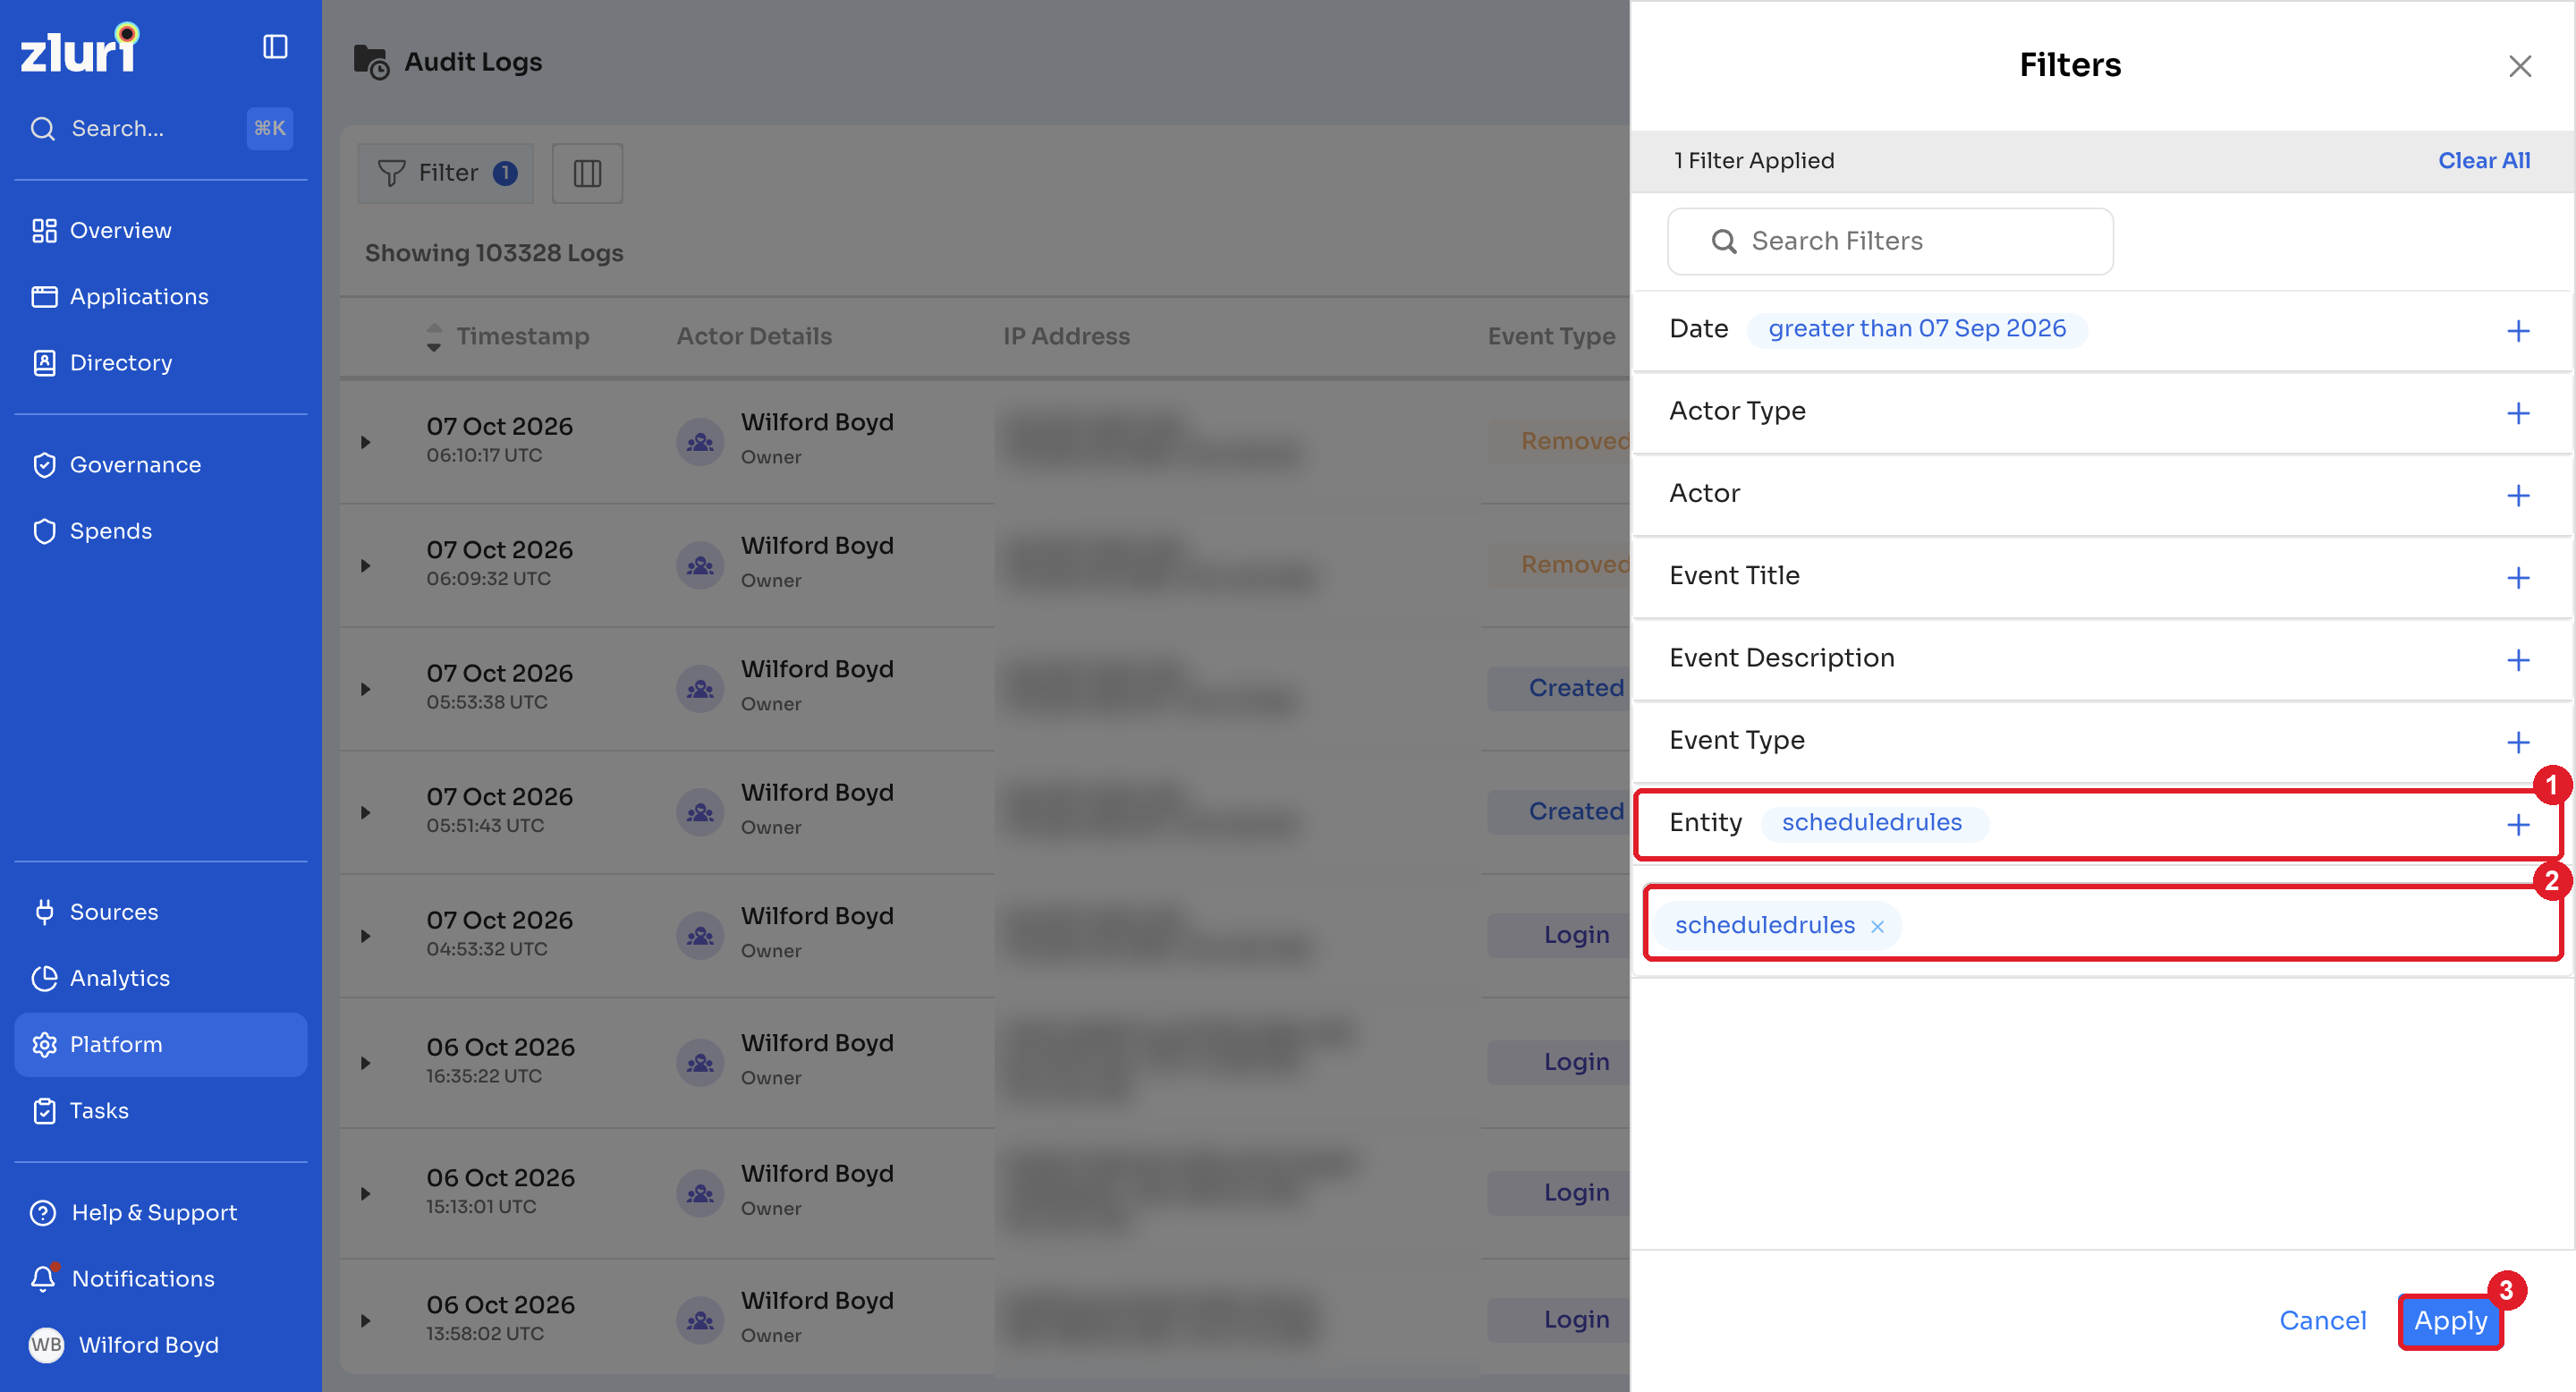Screen dimensions: 2576x1392
Task: Apply the selected filters
Action: (x=2450, y=1320)
